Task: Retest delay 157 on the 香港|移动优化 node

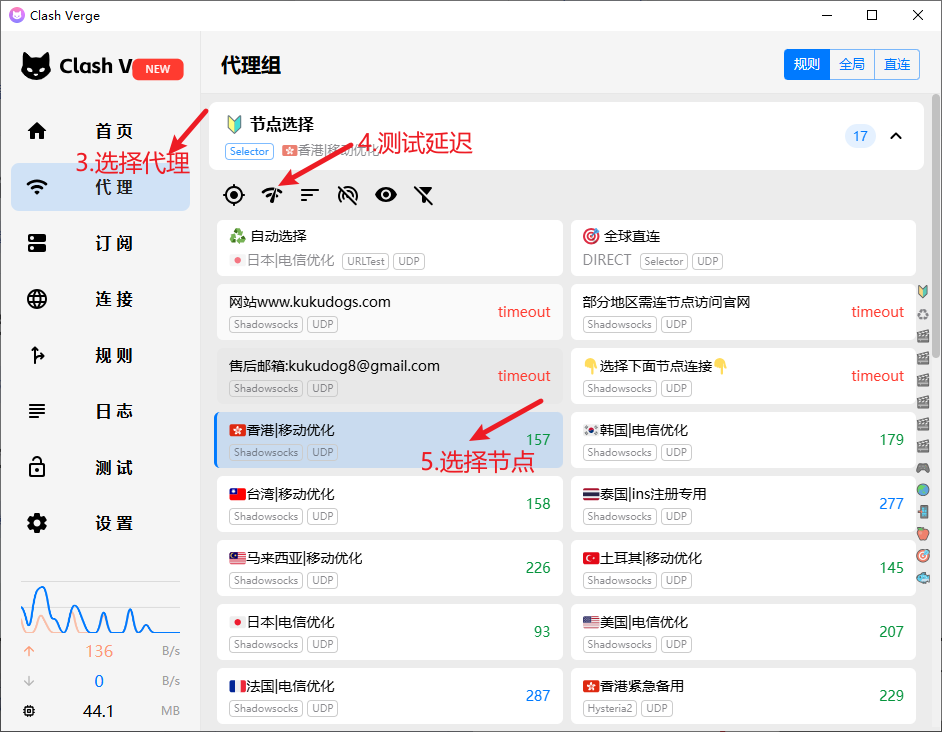Action: click(538, 440)
